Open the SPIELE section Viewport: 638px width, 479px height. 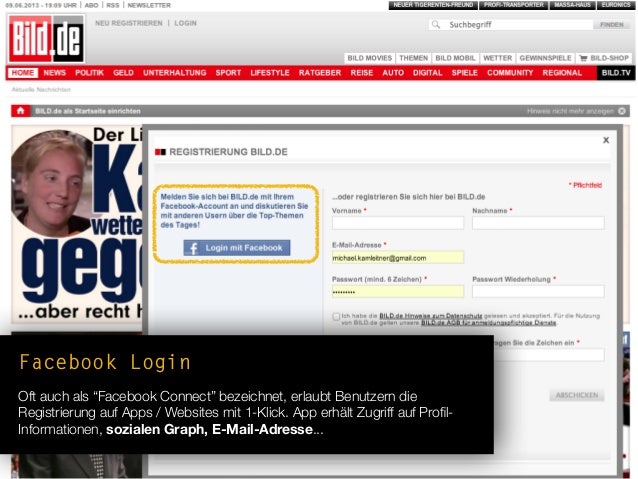click(464, 73)
